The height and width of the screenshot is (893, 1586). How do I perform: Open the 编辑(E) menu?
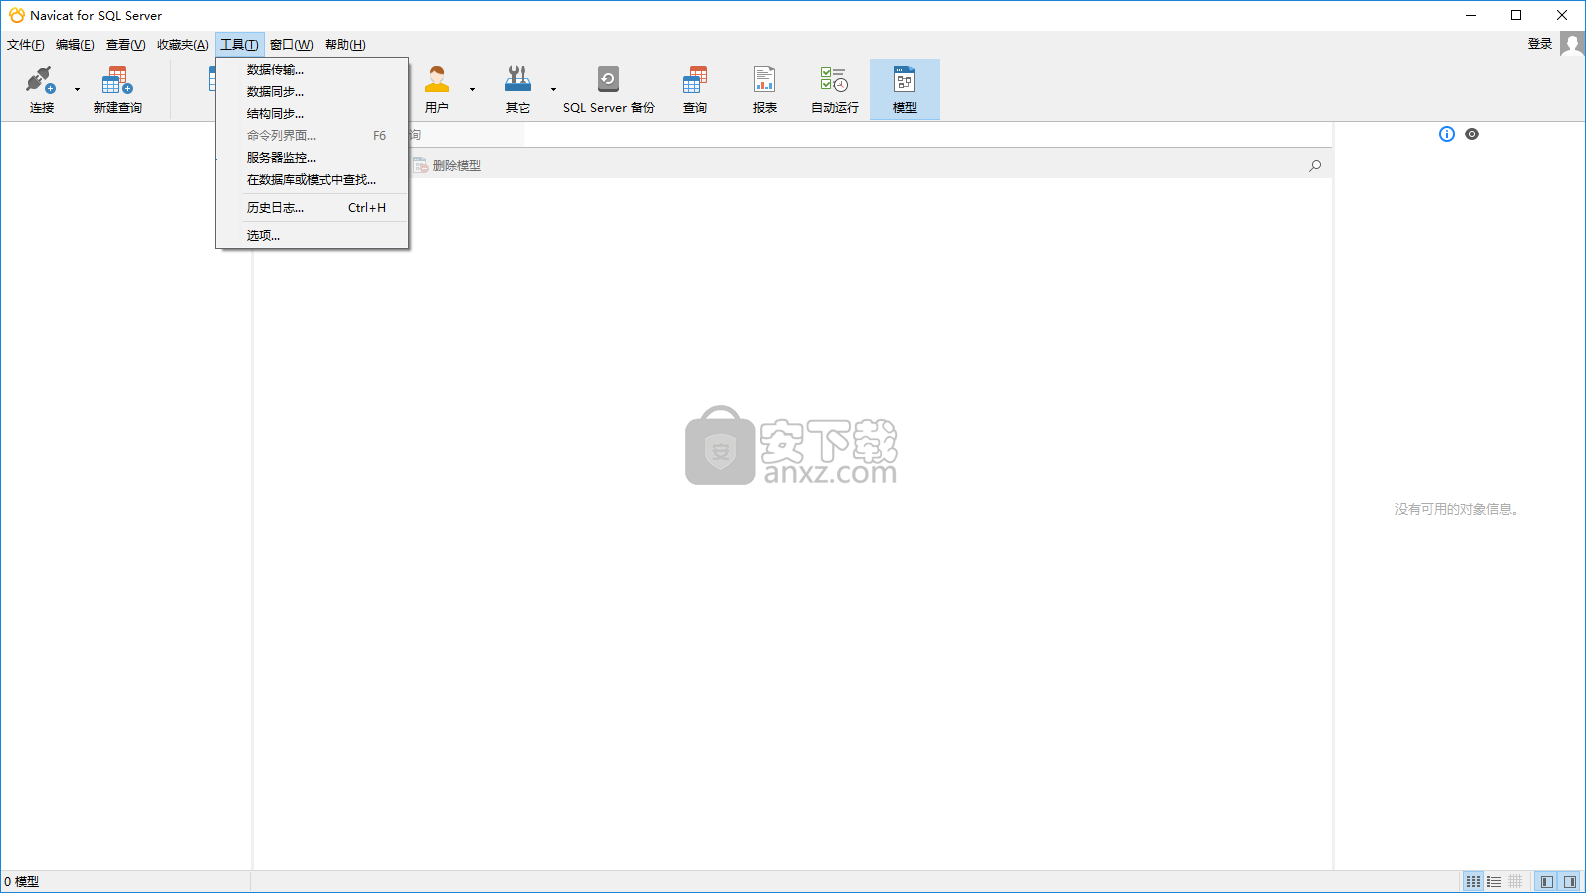(x=75, y=45)
